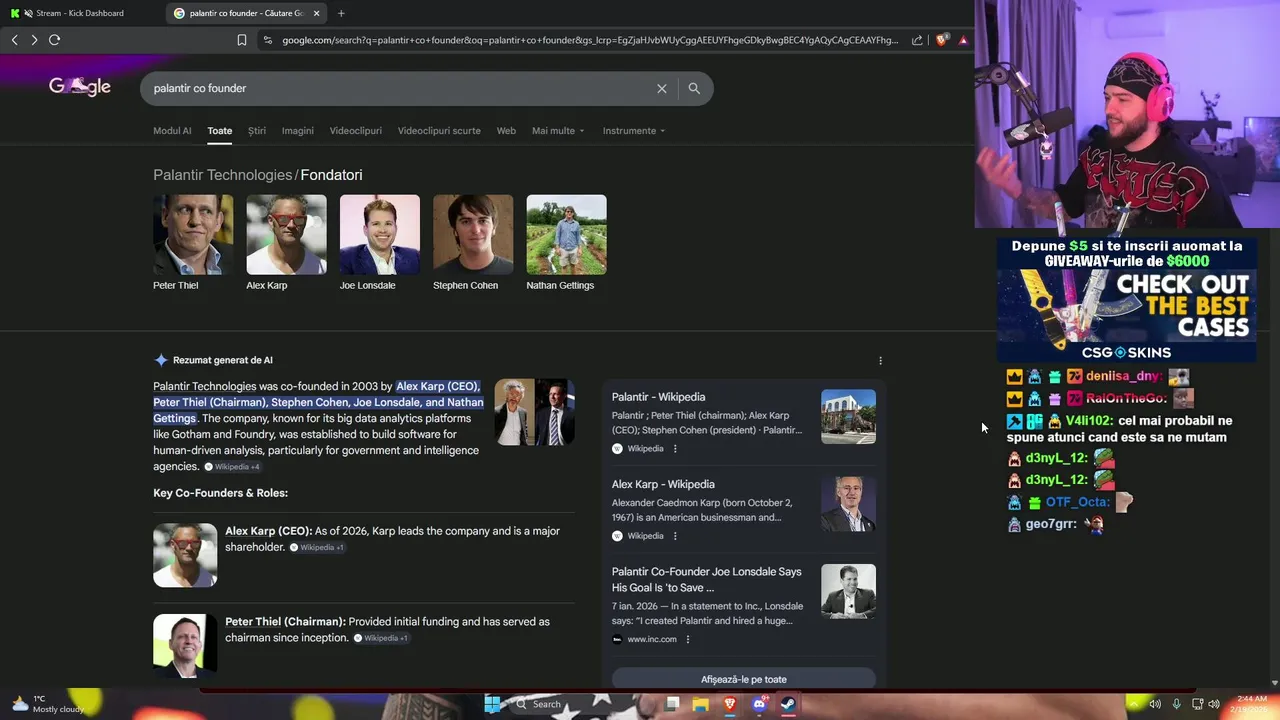Select chat user geo7grr
Screen dimensions: 1280x720
1051,524
